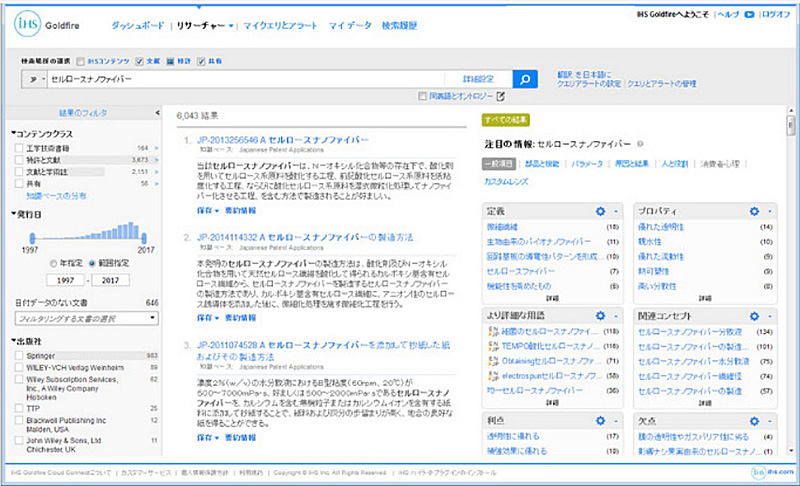Open result JP-2014114332 A title link

point(305,237)
